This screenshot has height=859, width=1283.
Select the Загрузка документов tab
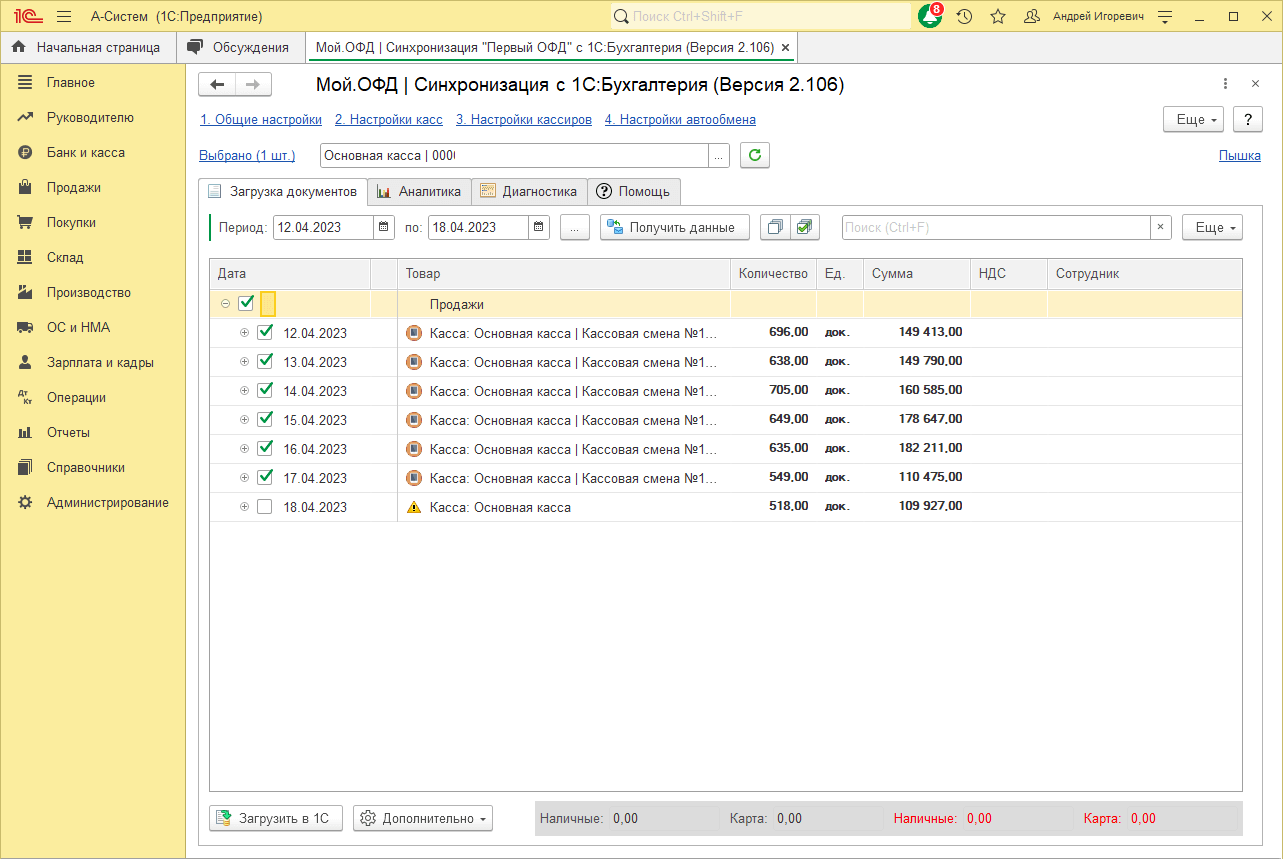point(283,191)
